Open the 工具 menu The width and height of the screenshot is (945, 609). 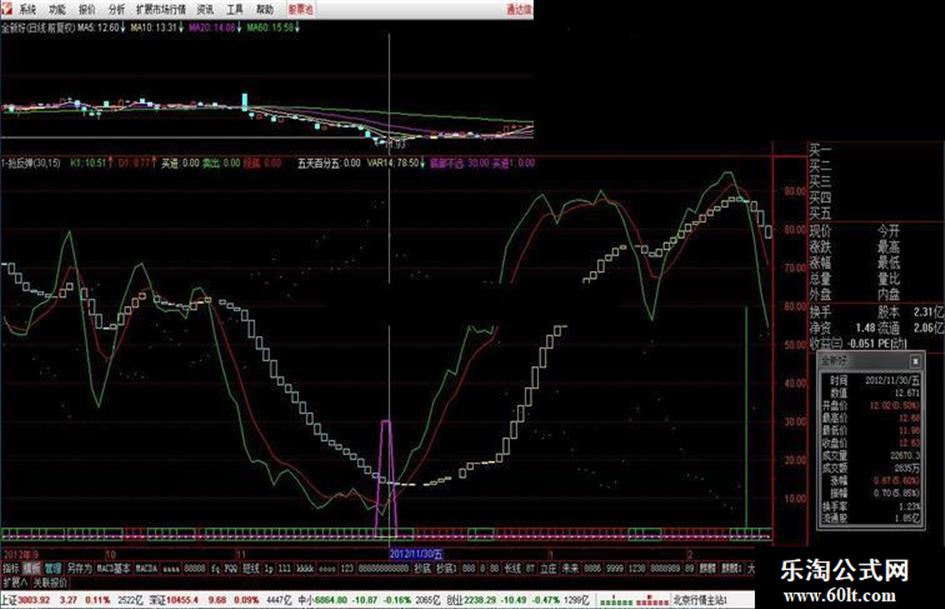235,9
